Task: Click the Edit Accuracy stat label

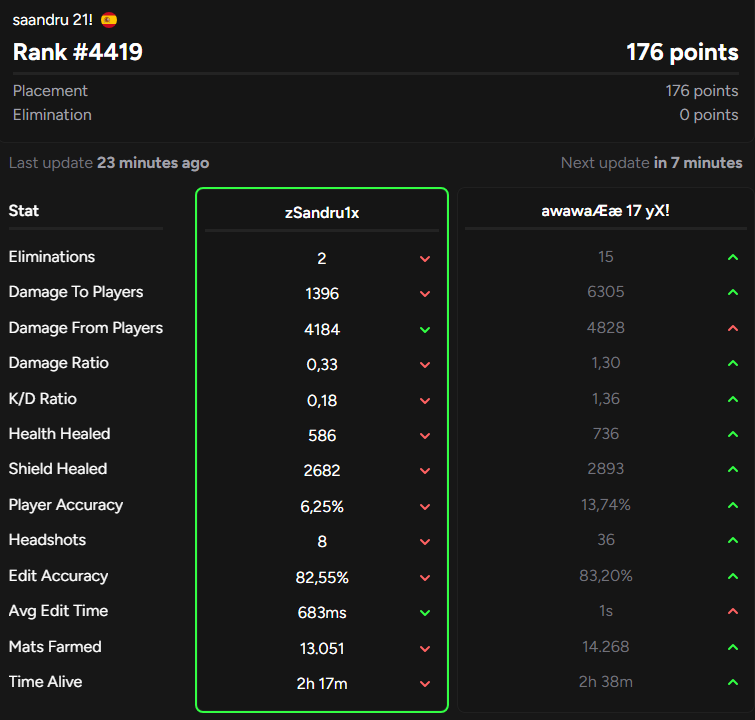Action: pyautogui.click(x=58, y=576)
